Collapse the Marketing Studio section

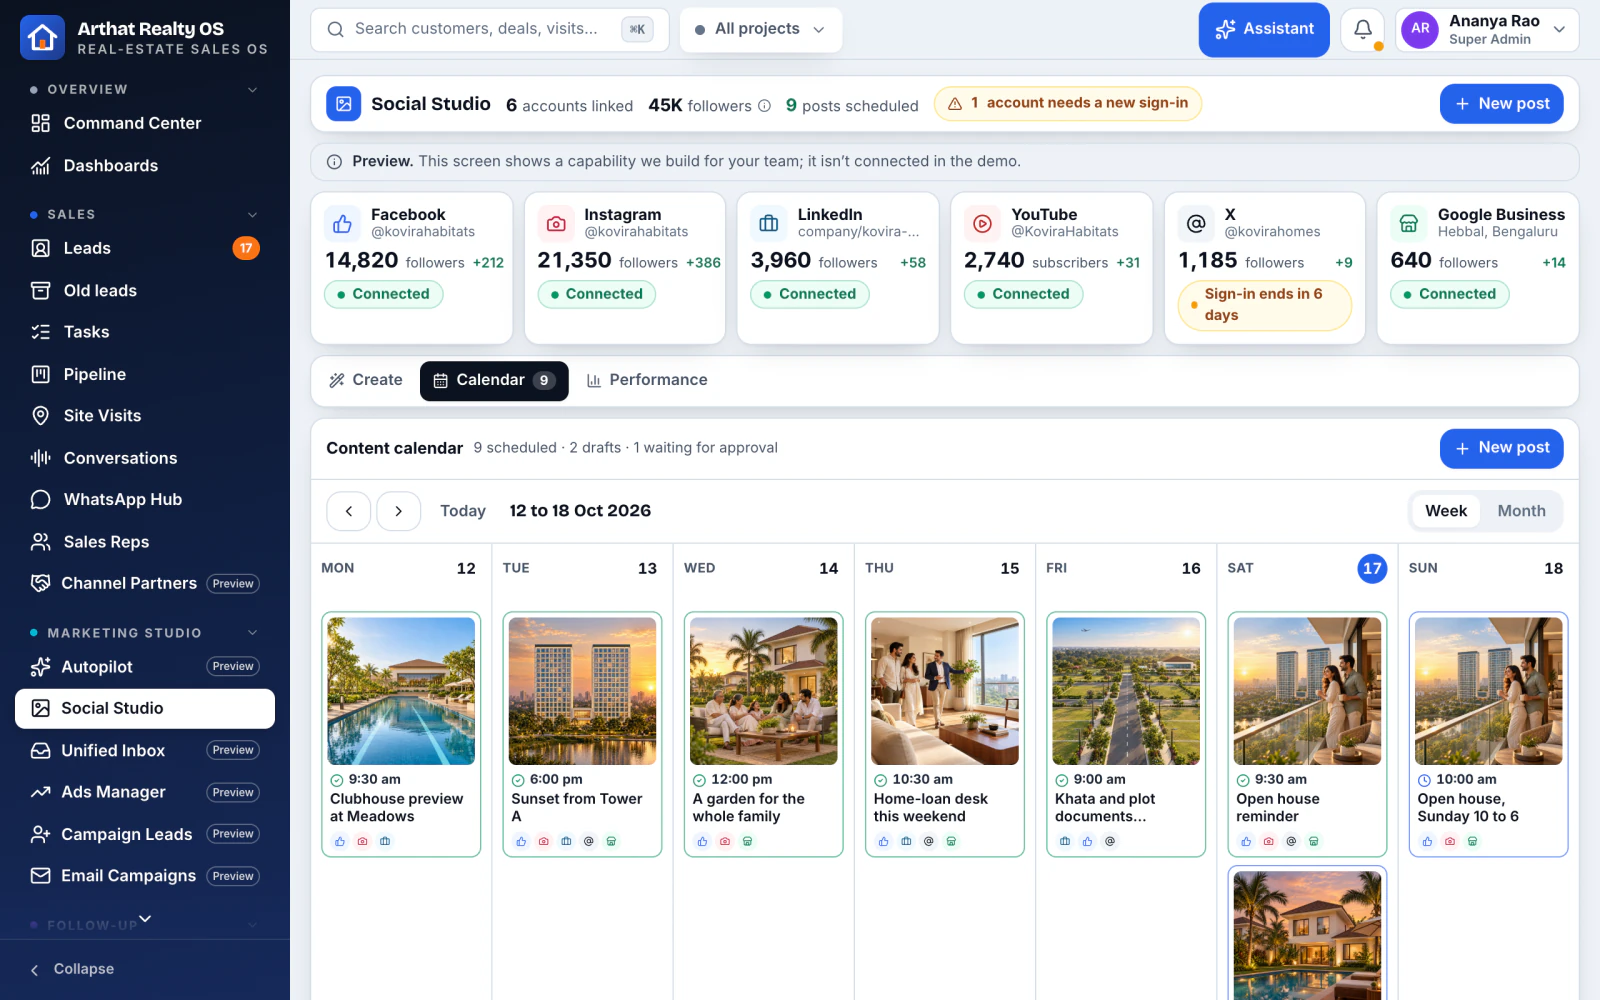(x=253, y=632)
